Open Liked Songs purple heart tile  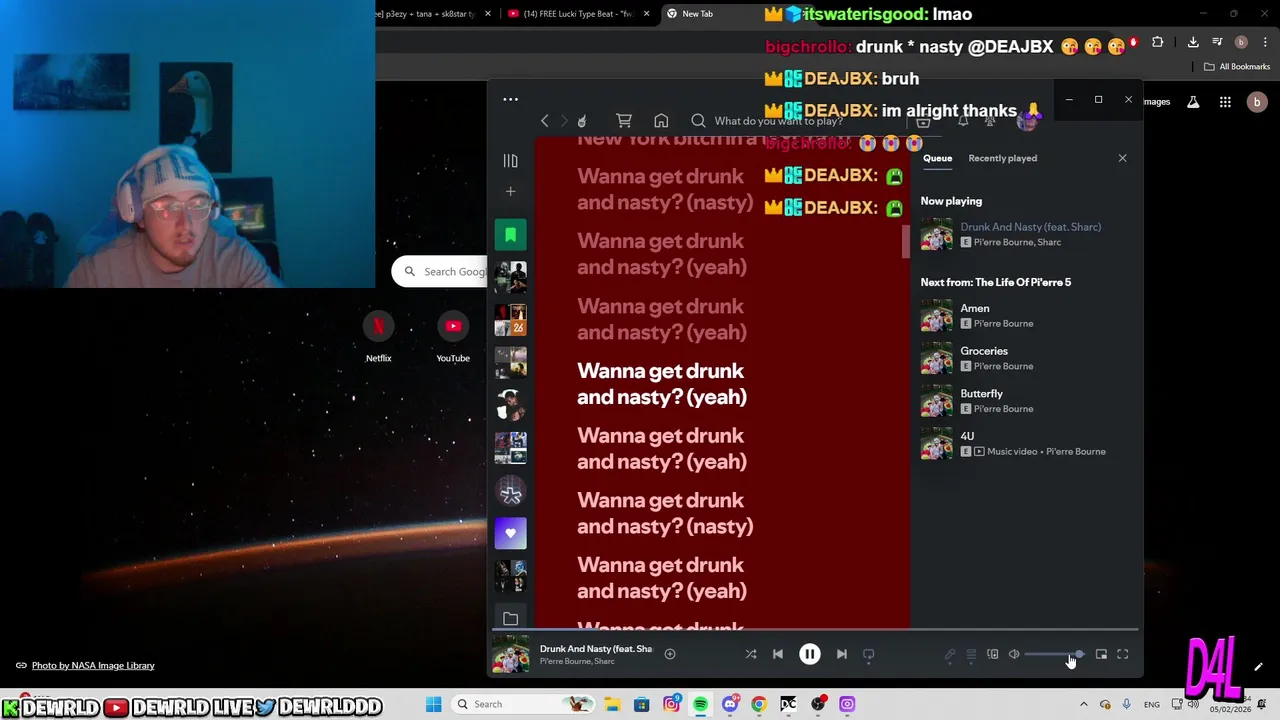click(x=510, y=533)
